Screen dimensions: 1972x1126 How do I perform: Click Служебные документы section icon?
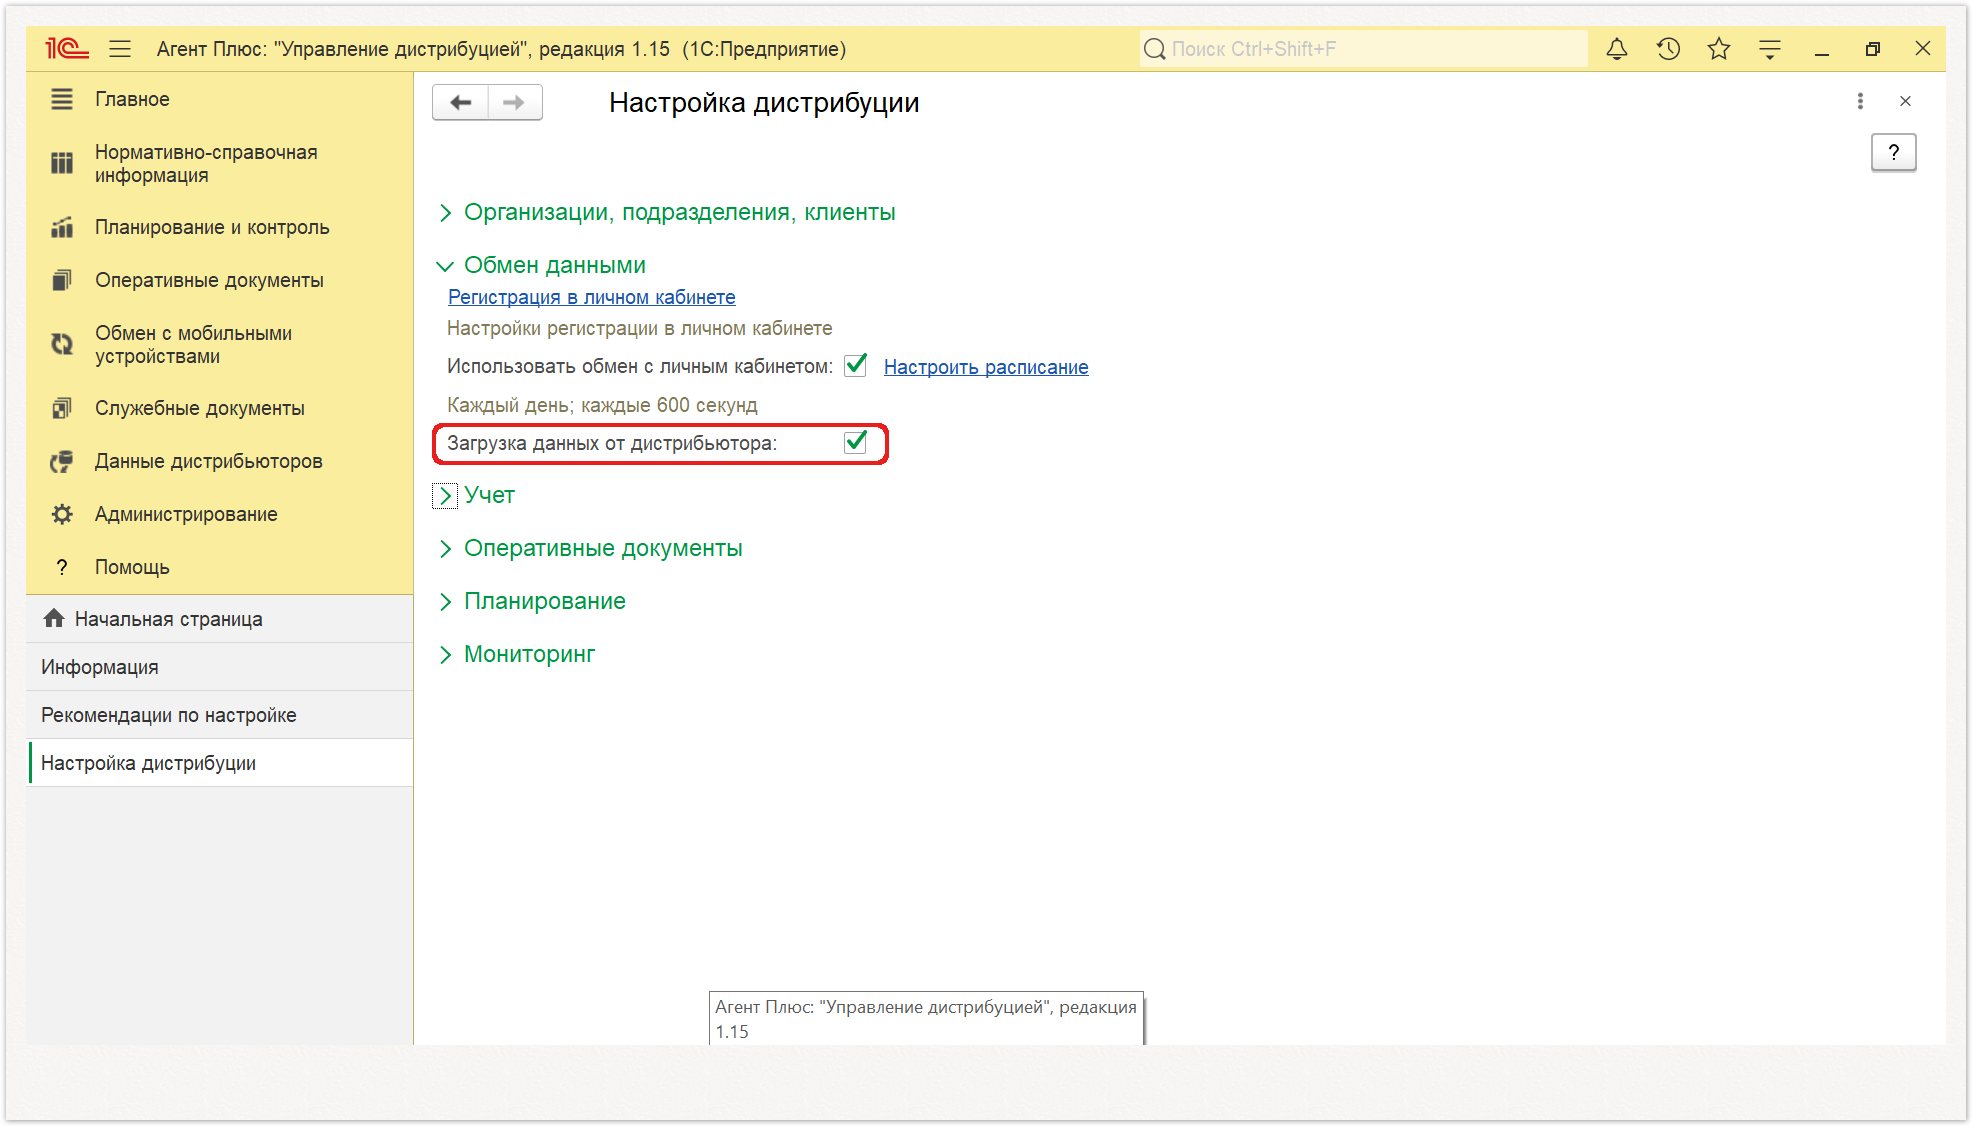click(x=62, y=408)
